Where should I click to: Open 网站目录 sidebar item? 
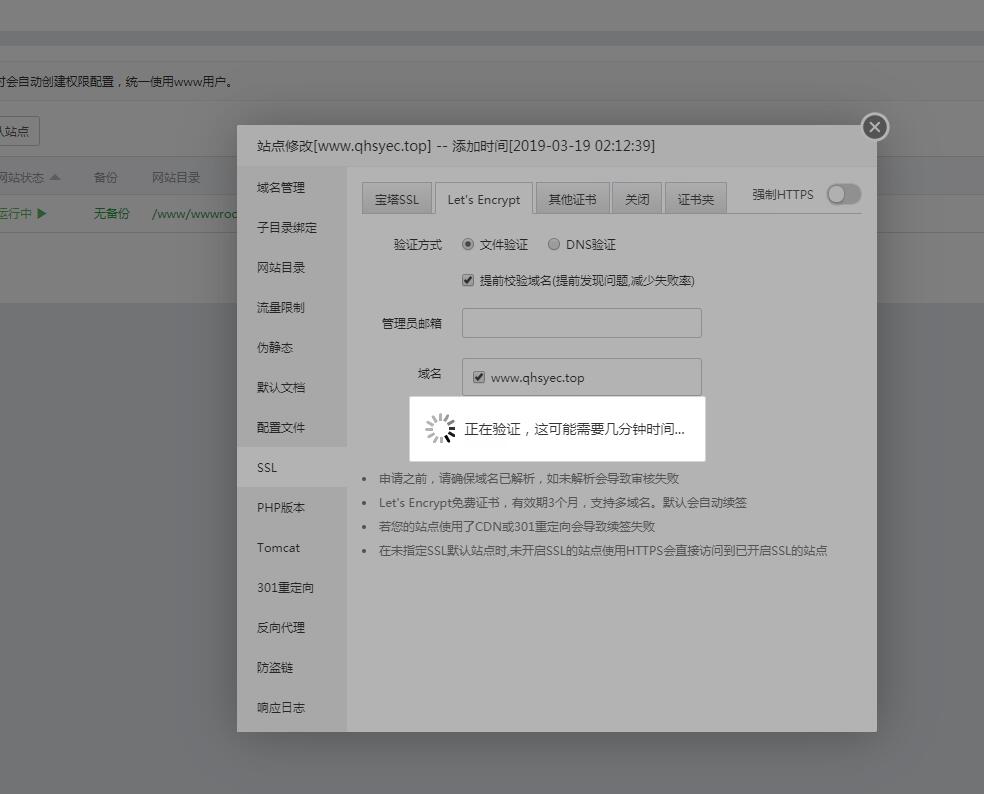pos(292,267)
